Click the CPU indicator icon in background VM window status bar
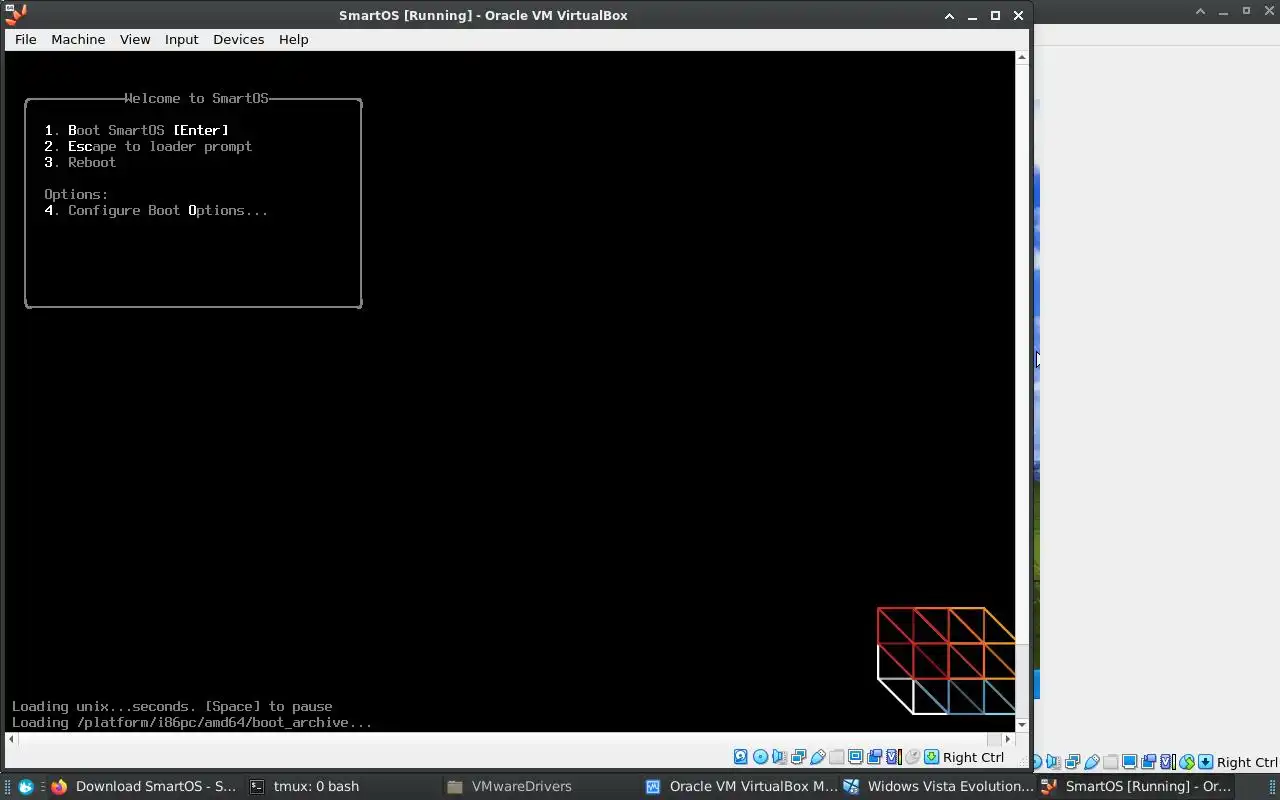The height and width of the screenshot is (800, 1280). [x=1167, y=762]
